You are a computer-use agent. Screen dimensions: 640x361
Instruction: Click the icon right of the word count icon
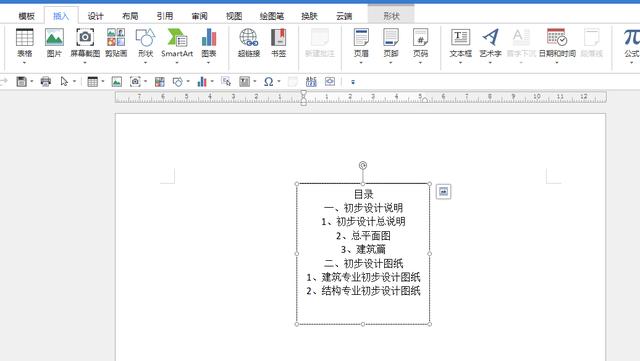click(x=330, y=82)
